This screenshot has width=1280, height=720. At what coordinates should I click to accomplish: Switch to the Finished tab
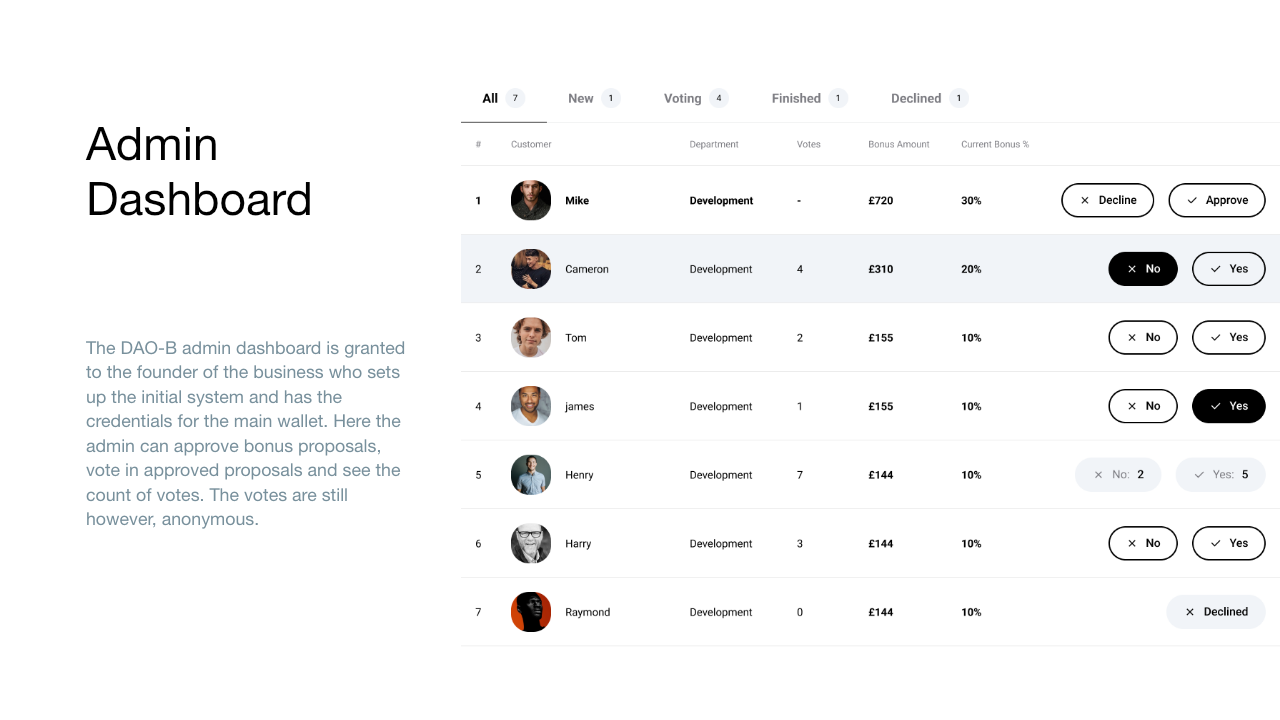pos(809,98)
